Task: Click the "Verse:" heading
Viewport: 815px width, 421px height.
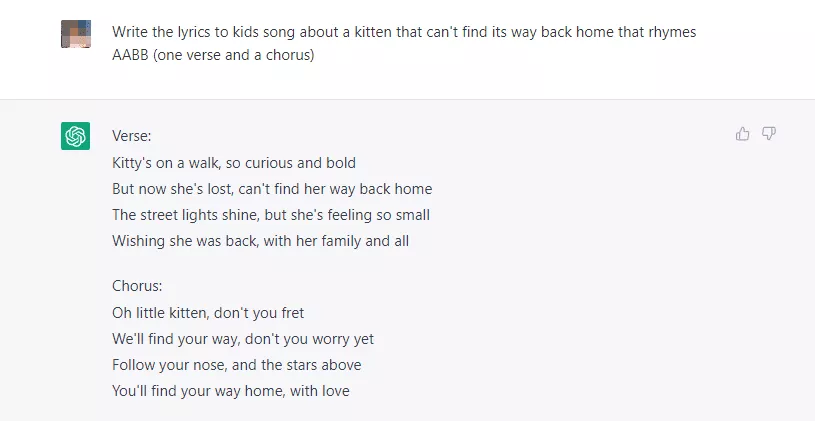Action: [132, 136]
